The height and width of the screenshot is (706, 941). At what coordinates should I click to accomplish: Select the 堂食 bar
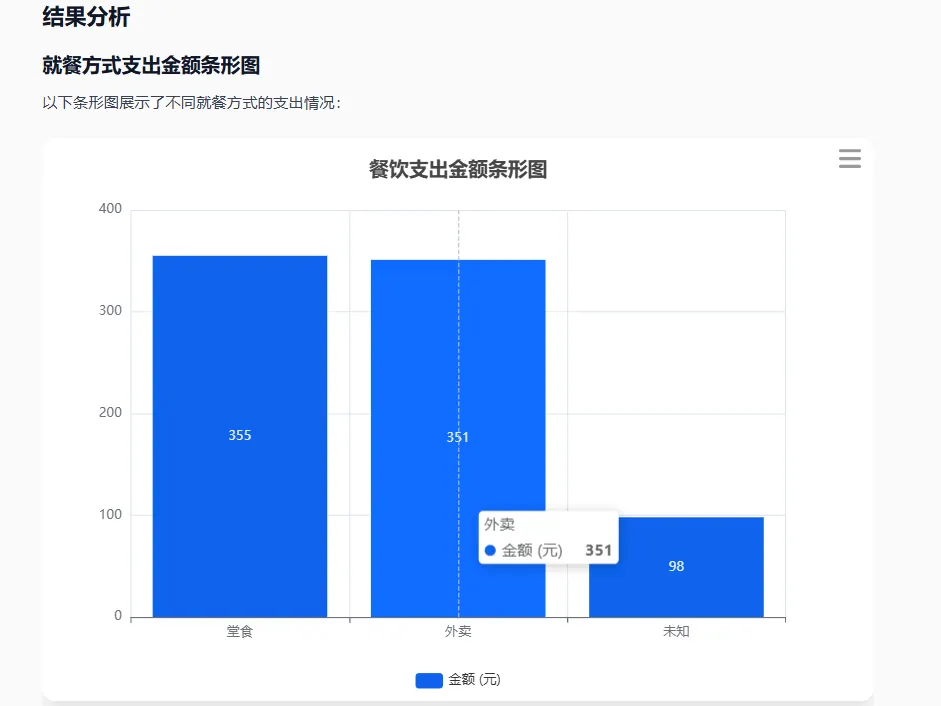240,436
